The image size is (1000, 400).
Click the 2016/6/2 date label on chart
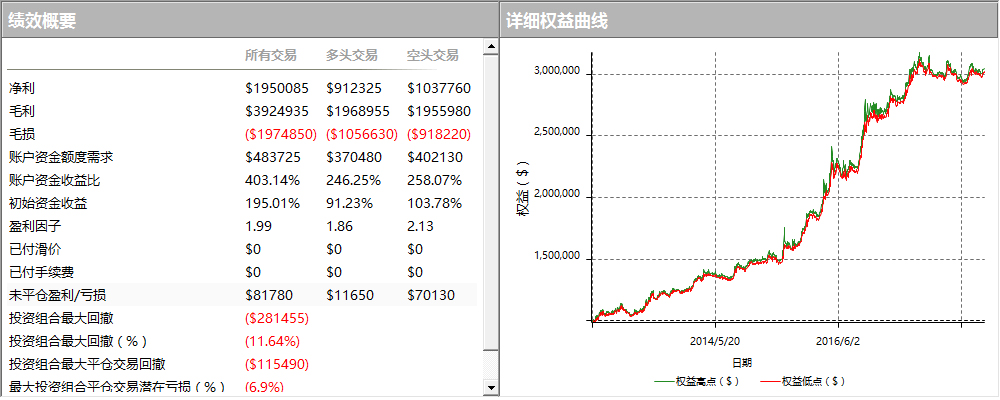(x=838, y=340)
